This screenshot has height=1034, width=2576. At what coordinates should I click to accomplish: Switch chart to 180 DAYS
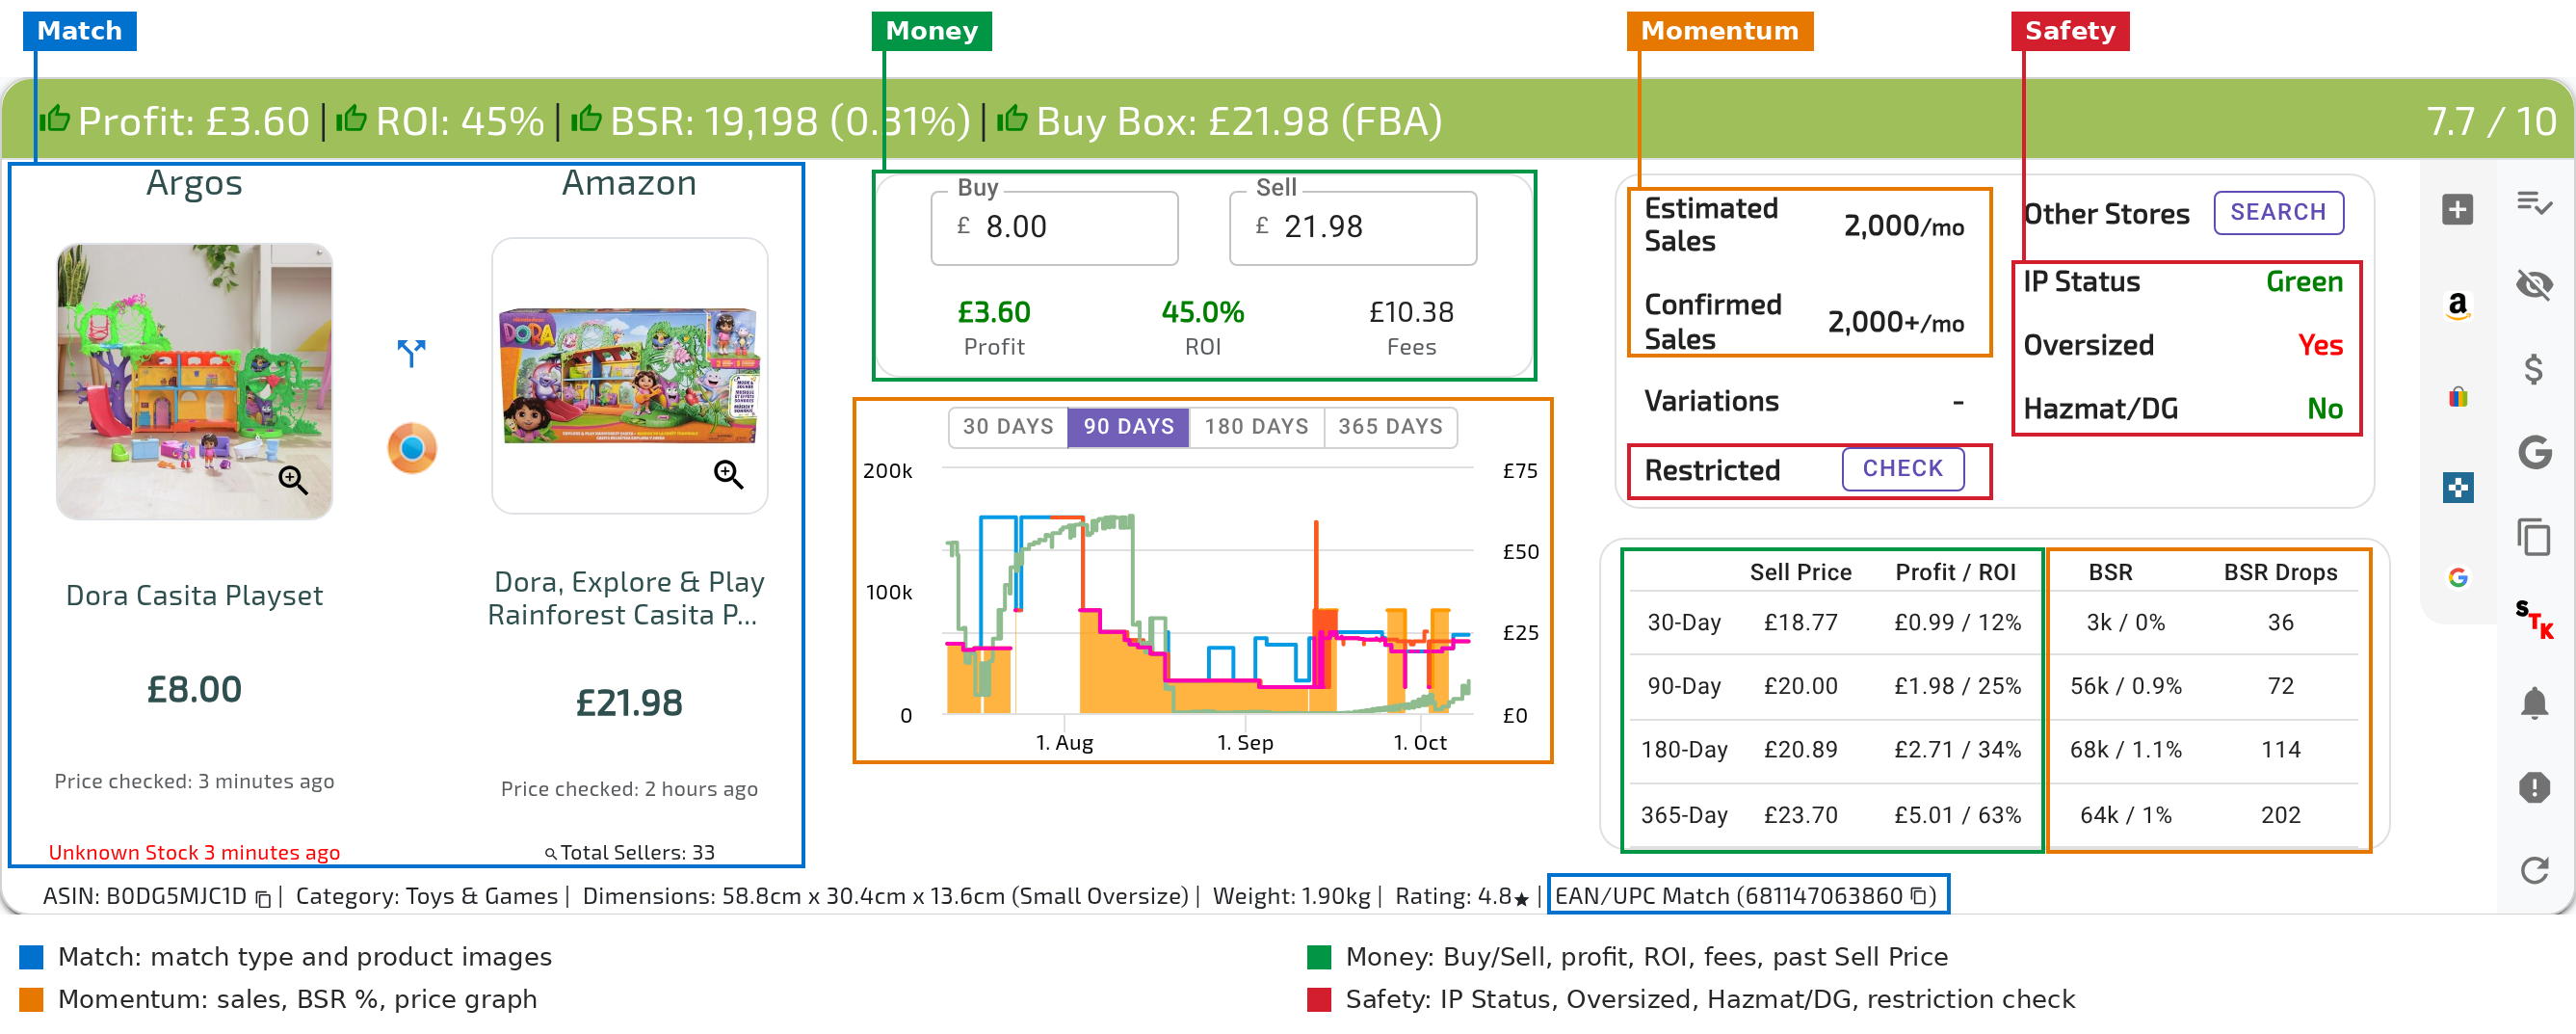(x=1256, y=427)
